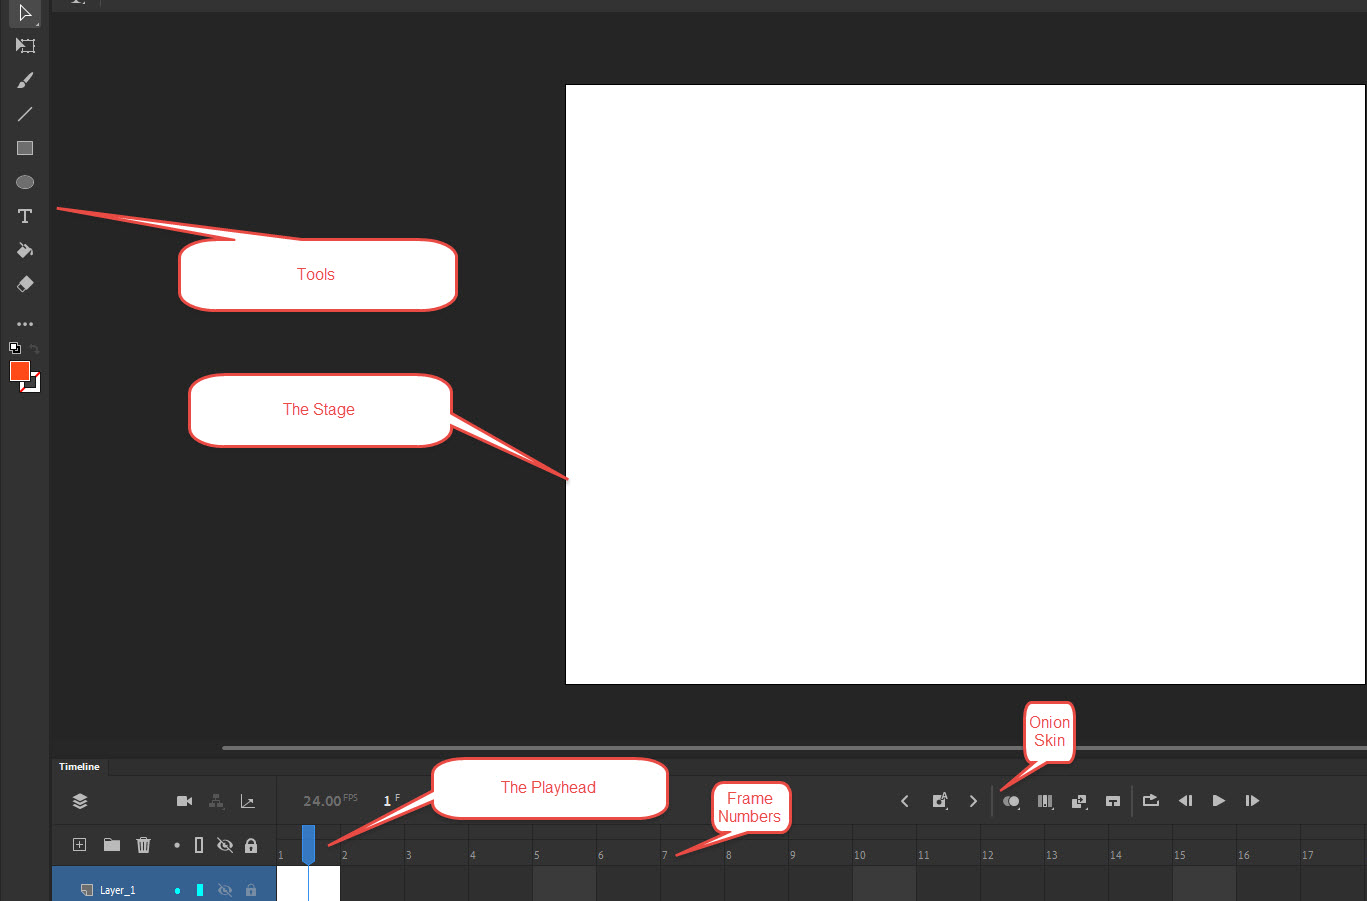Expand the Edit Multiple Frames options
The image size is (1367, 901).
click(x=1045, y=801)
